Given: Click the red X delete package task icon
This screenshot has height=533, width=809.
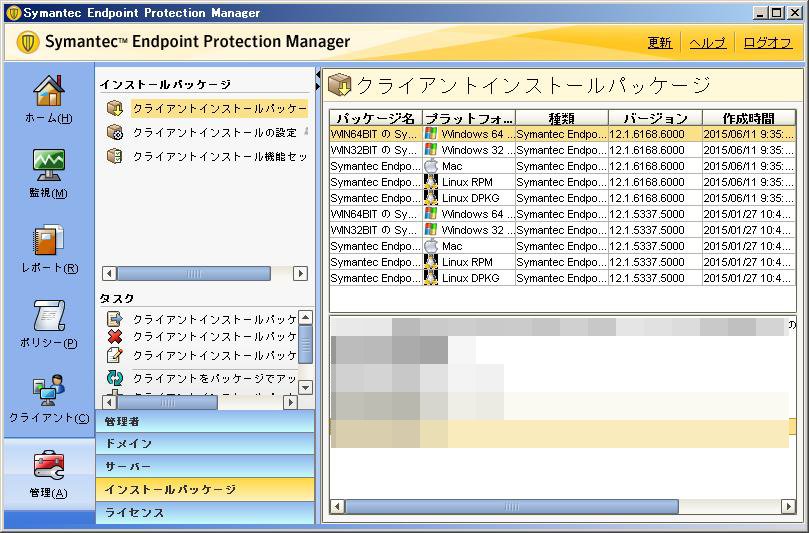Looking at the screenshot, I should tap(115, 336).
